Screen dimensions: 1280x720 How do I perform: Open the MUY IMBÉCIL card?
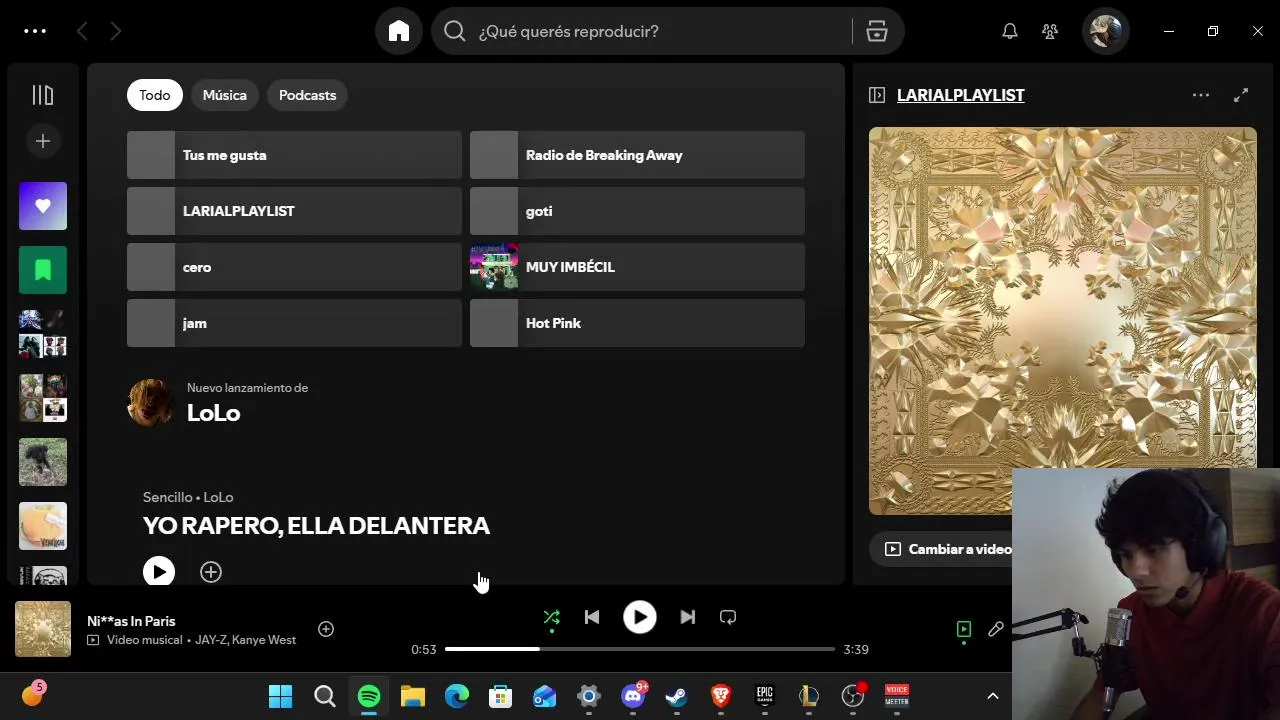coord(637,267)
